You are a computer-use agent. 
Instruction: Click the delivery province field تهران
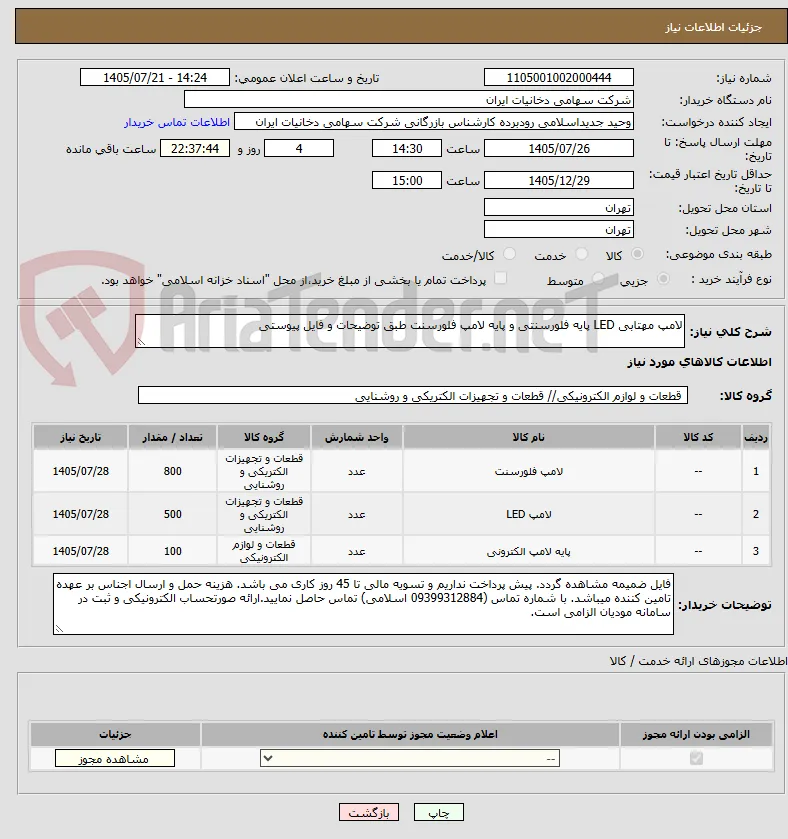click(559, 207)
